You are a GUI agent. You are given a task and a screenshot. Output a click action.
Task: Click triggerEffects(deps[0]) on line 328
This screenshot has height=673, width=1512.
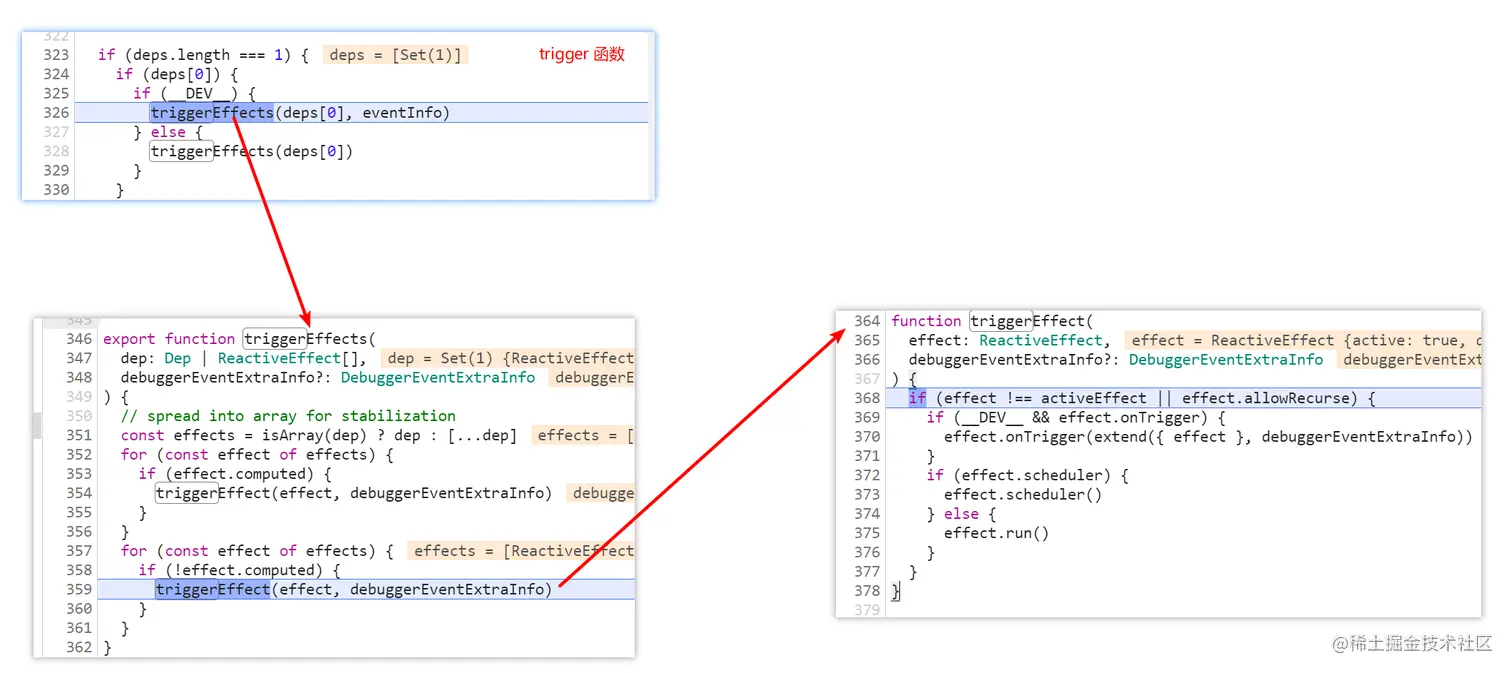click(x=252, y=152)
